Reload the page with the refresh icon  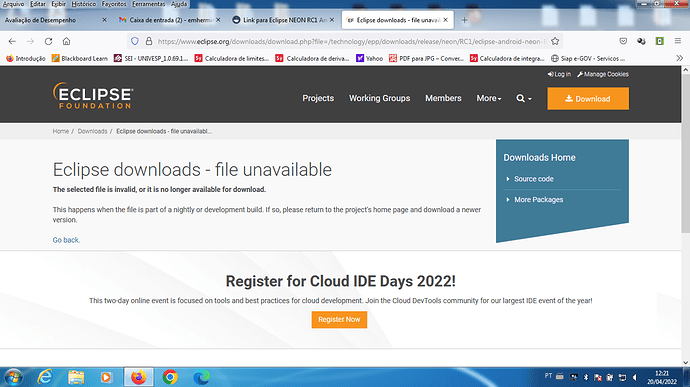(x=48, y=41)
